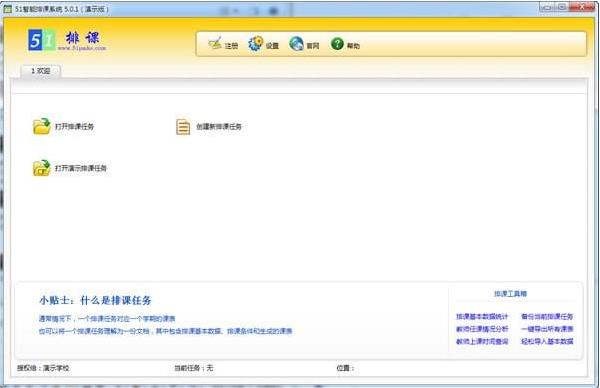This screenshot has height=388, width=600.
Task: Click the 注册 register pen icon
Action: [x=215, y=44]
